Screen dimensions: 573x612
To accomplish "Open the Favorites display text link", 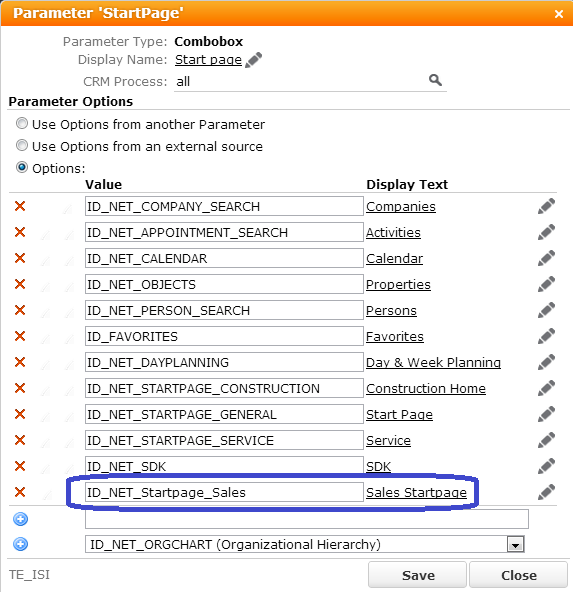I will pyautogui.click(x=395, y=336).
